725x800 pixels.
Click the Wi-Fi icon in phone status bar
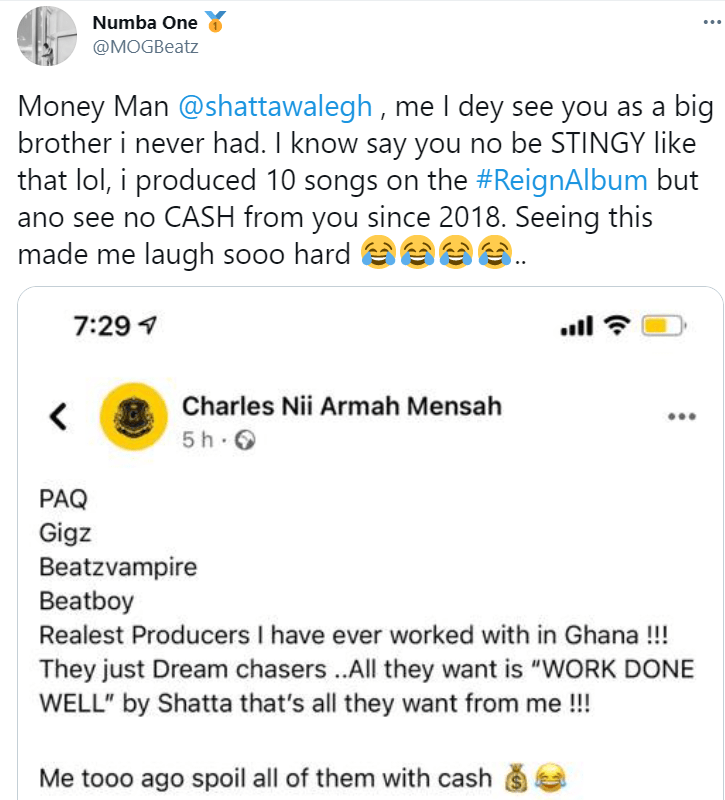pyautogui.click(x=617, y=325)
